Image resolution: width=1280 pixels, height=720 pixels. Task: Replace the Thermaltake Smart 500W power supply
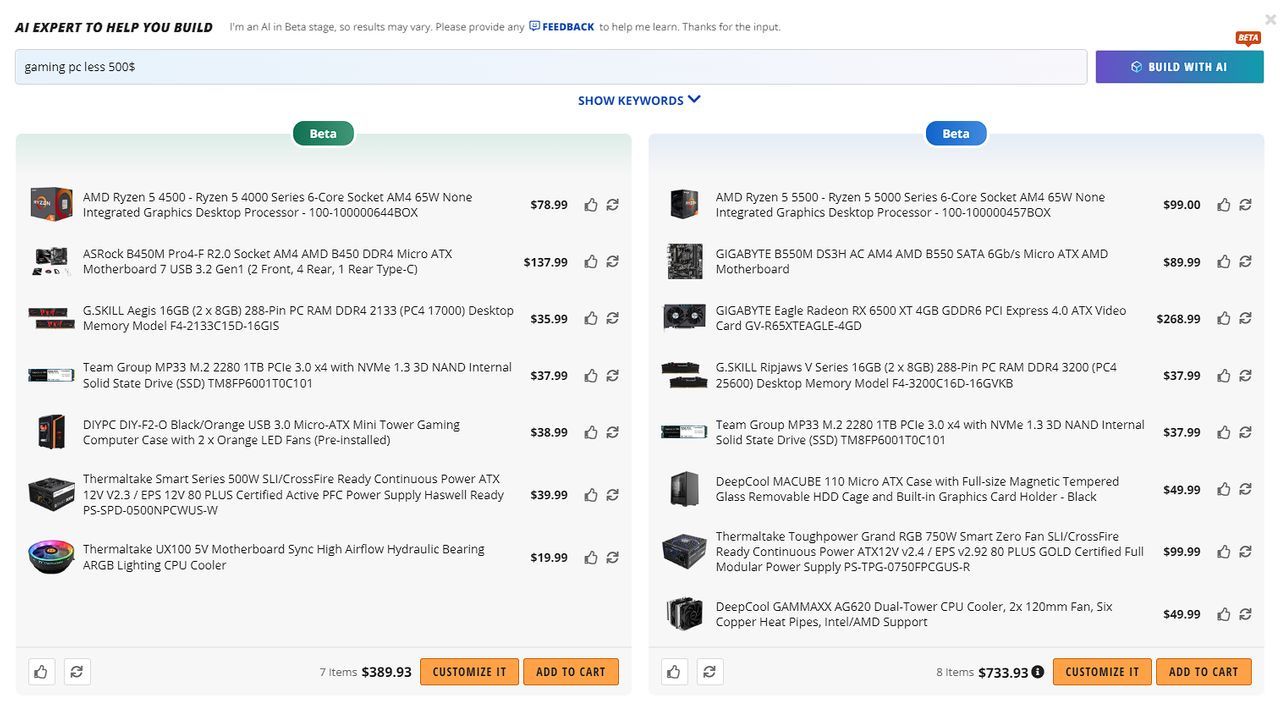(x=612, y=495)
